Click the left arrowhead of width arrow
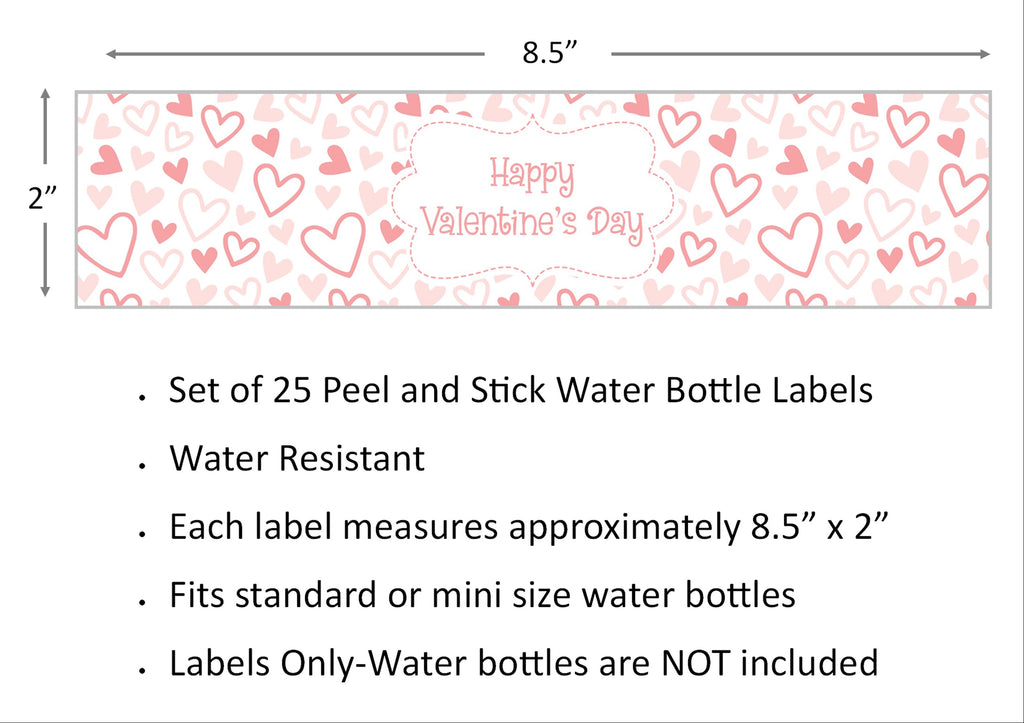 [x=112, y=54]
